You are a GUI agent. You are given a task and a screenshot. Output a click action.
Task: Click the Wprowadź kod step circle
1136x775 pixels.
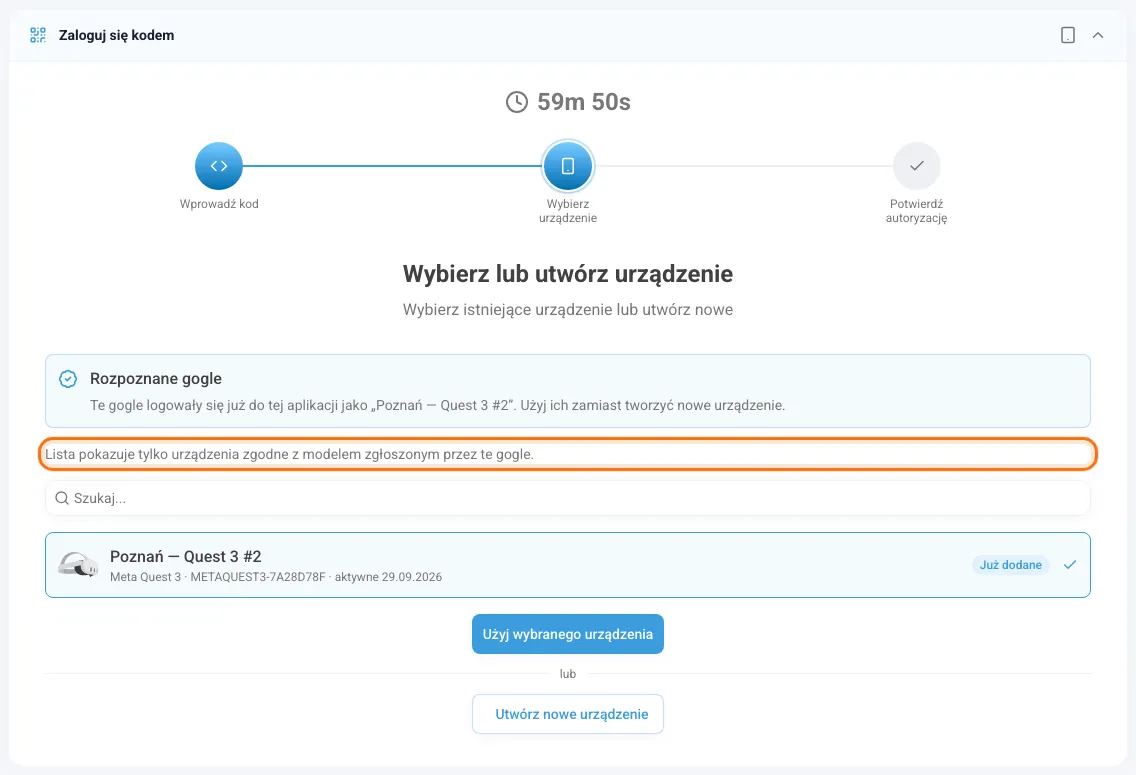pyautogui.click(x=219, y=166)
